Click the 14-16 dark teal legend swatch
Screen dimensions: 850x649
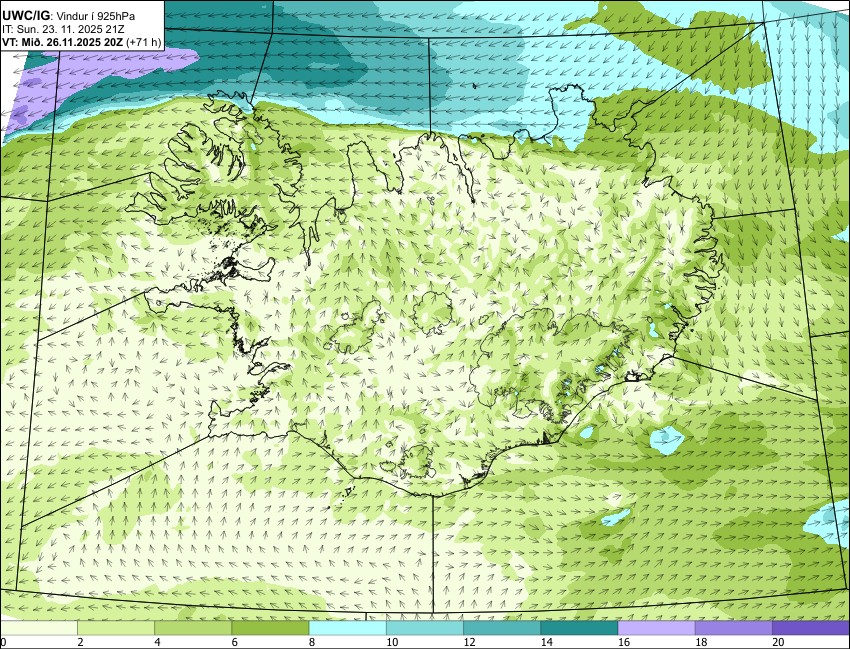[x=579, y=627]
